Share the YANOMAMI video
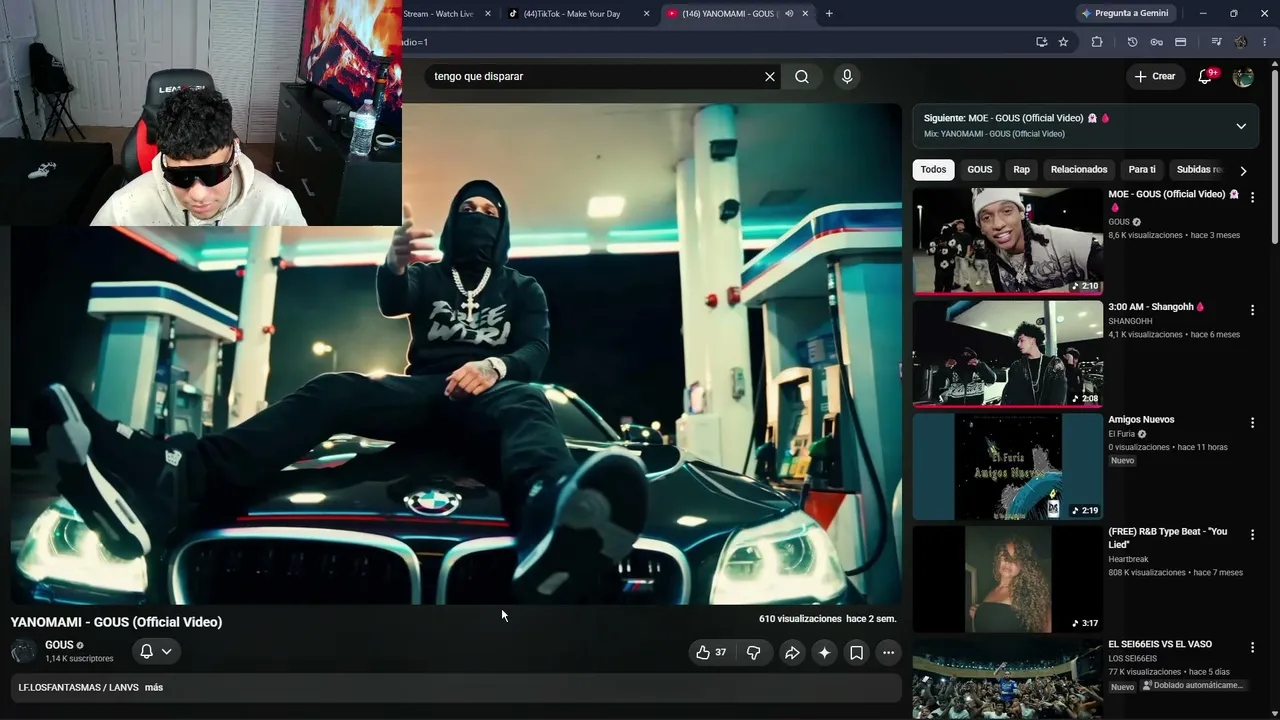 pos(792,653)
